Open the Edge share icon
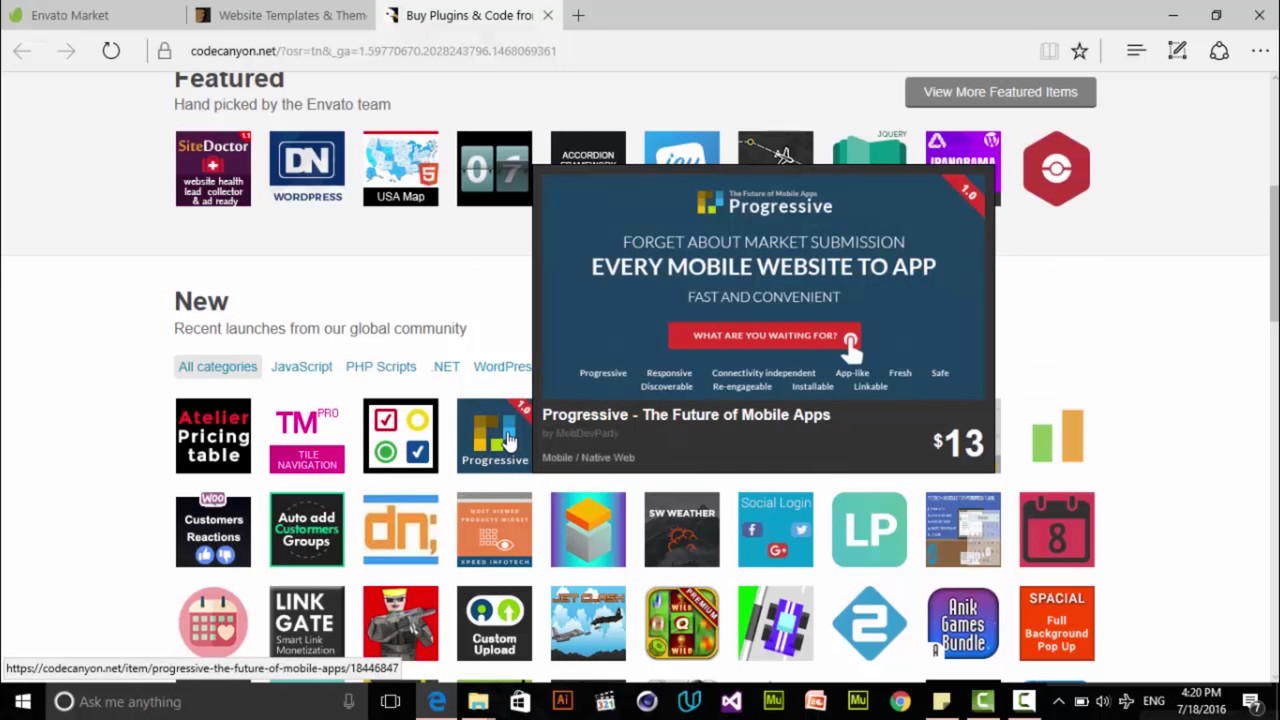1280x720 pixels. [x=1219, y=51]
